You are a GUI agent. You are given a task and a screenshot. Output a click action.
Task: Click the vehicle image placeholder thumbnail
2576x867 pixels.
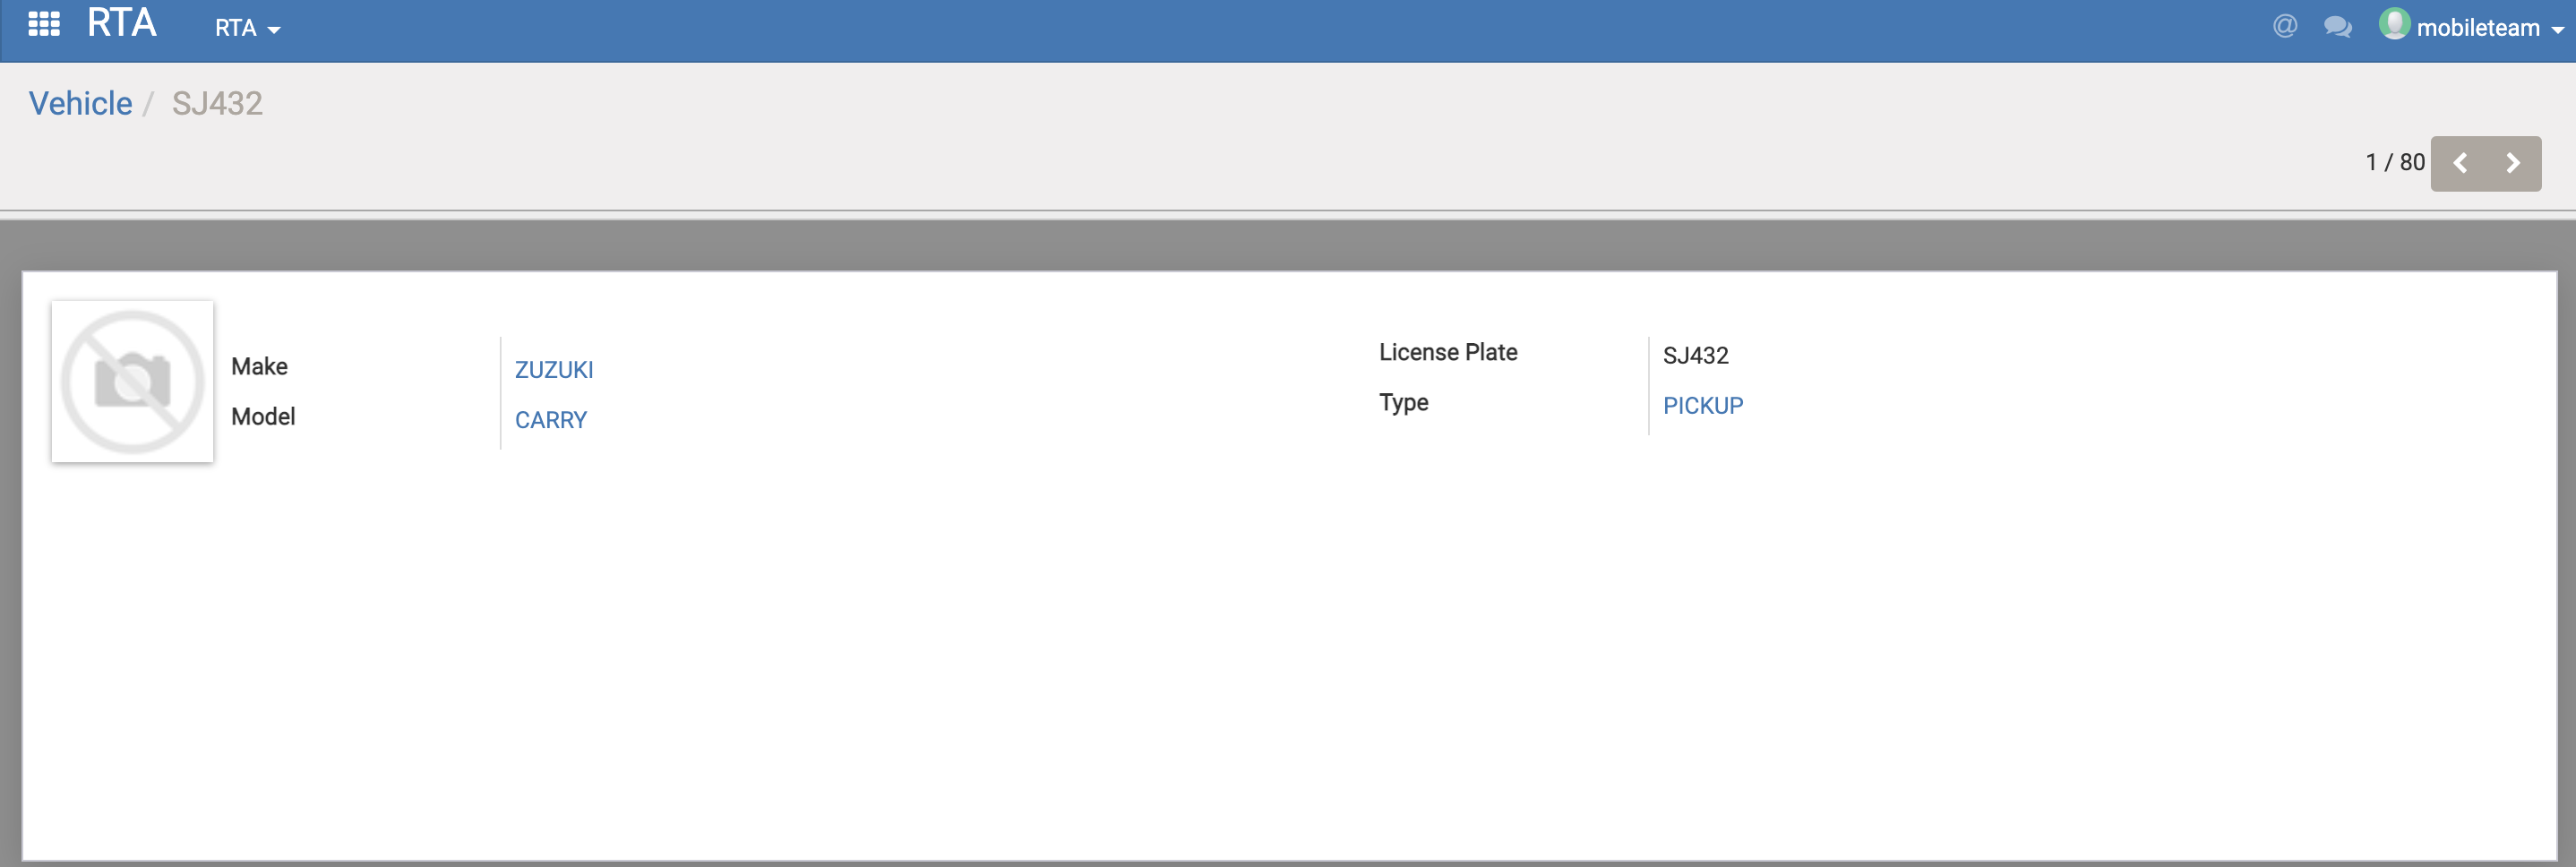[x=132, y=381]
